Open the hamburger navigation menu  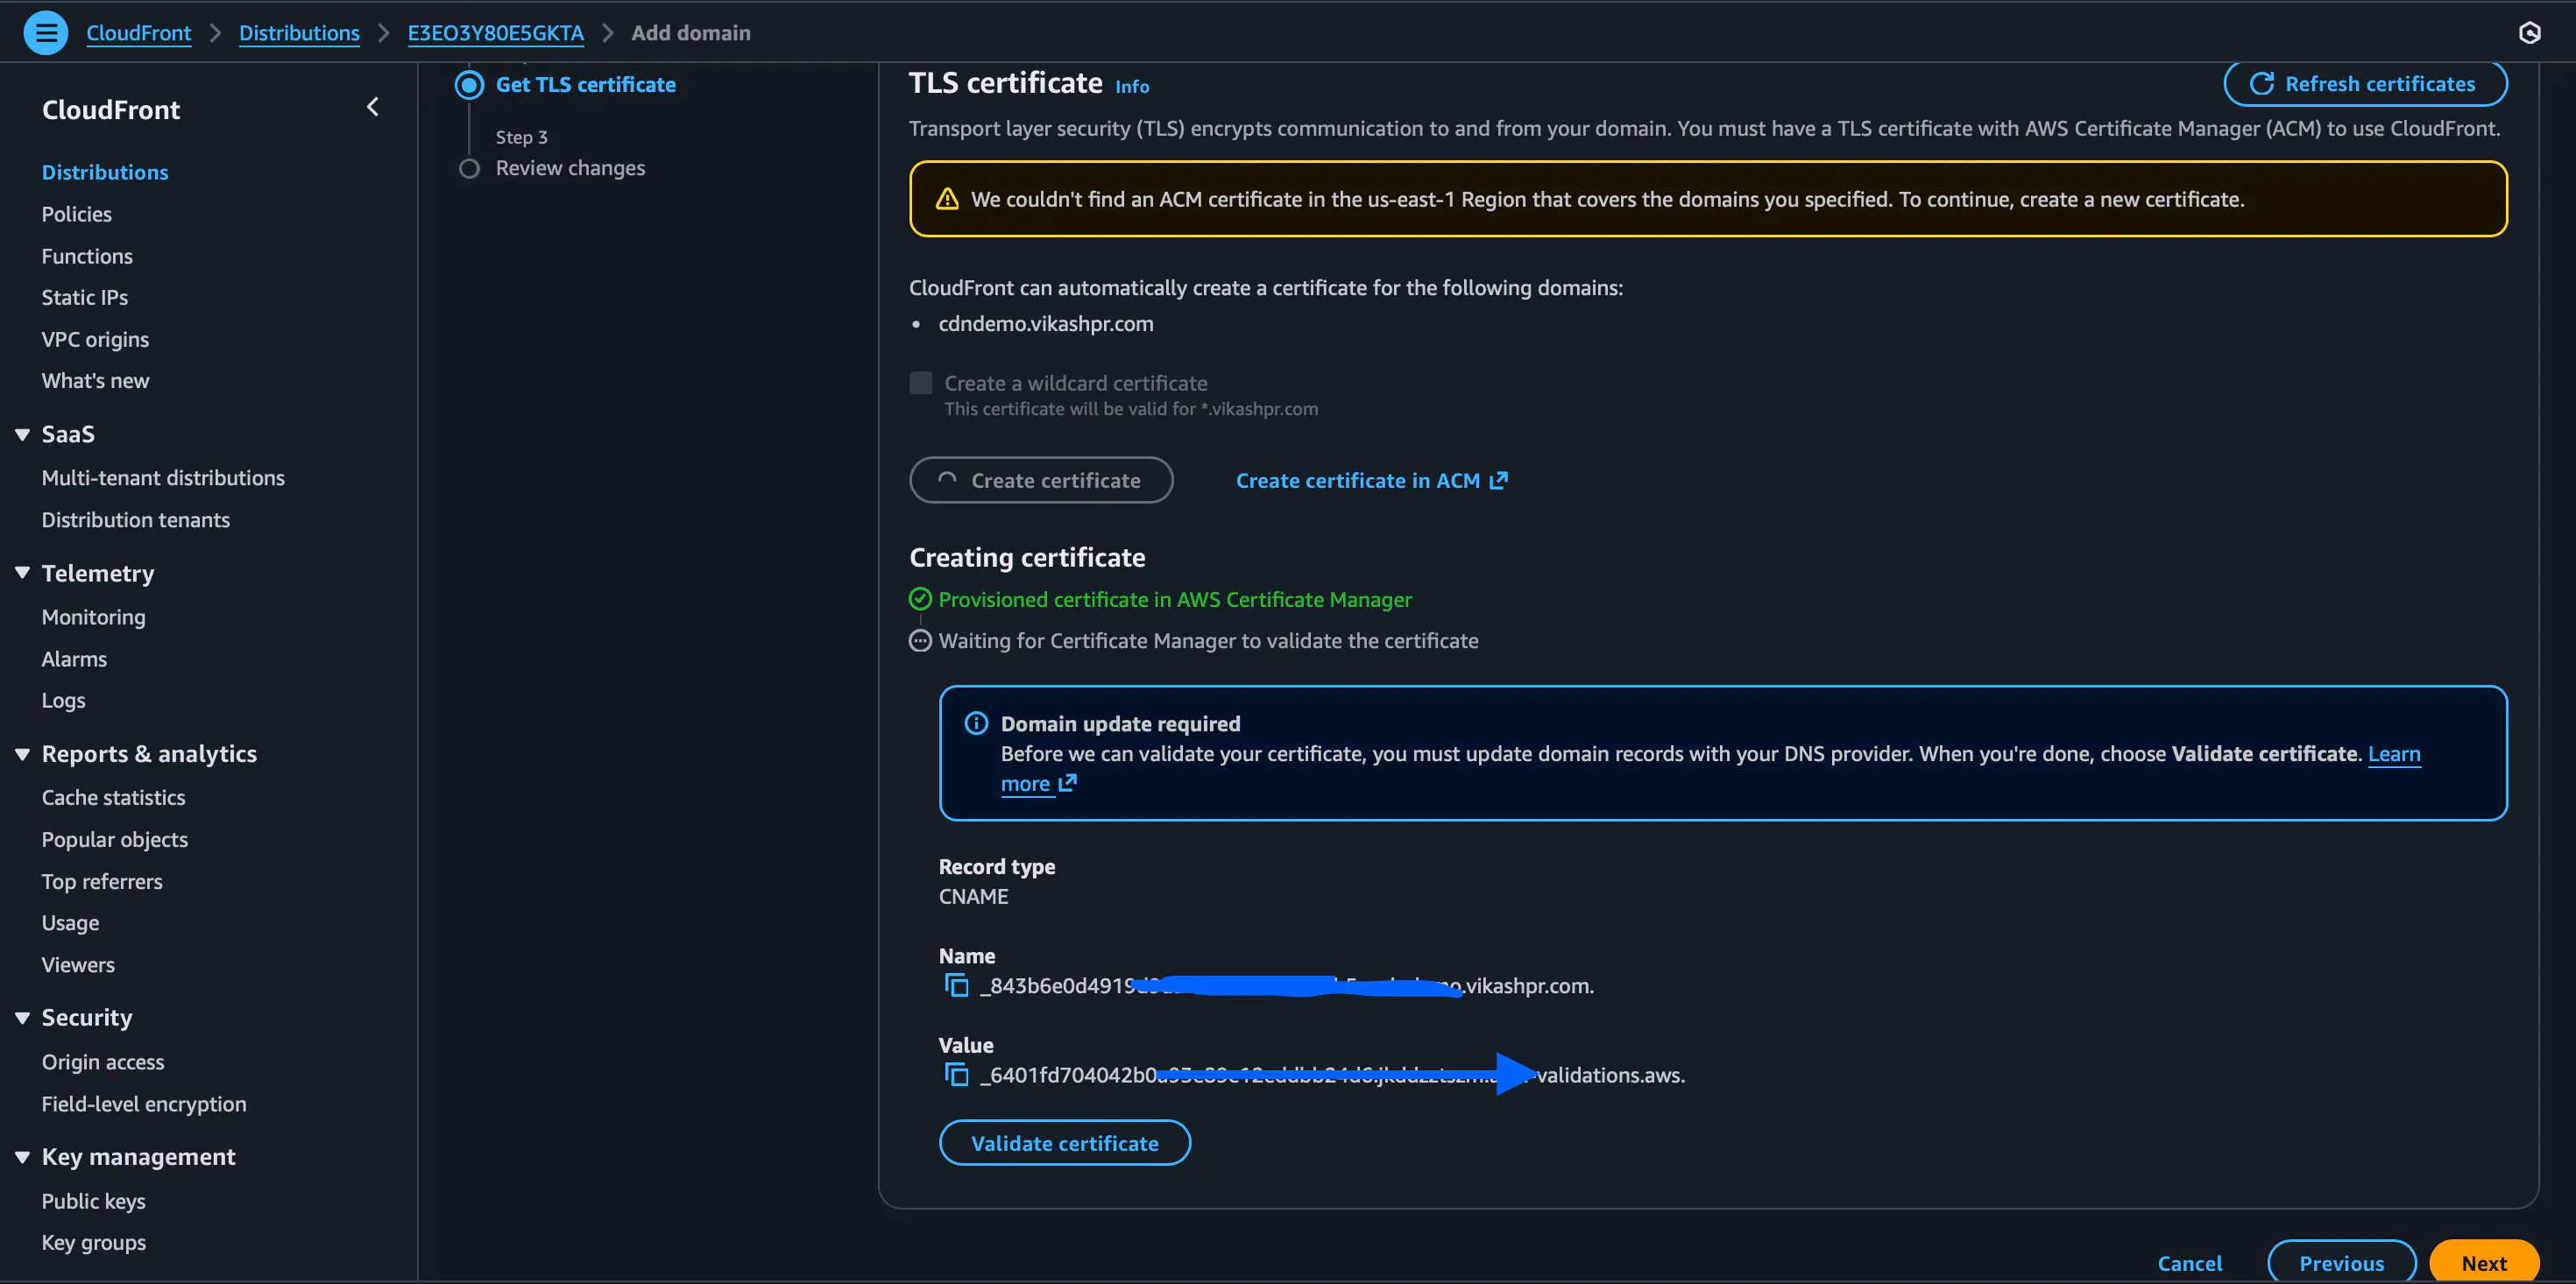[x=45, y=33]
